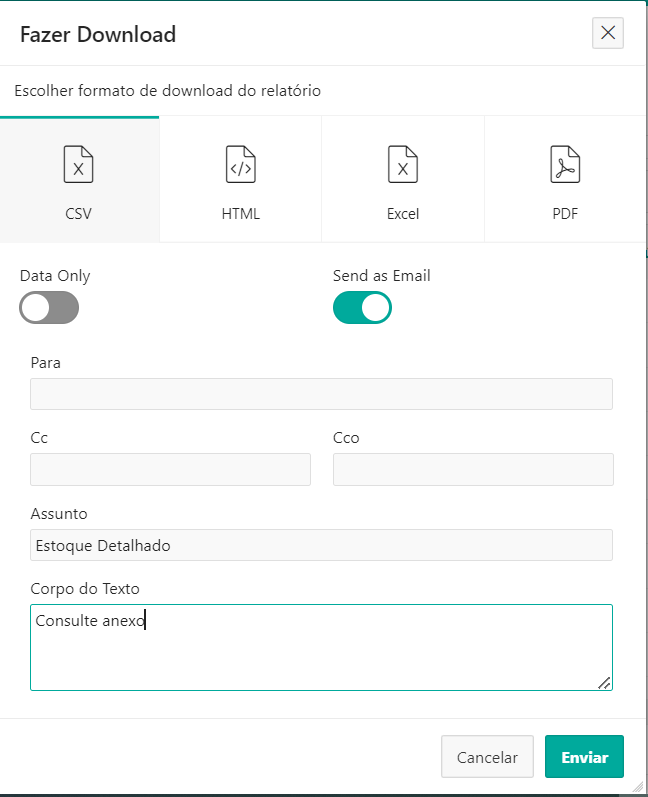Choose the HTML code file icon

pyautogui.click(x=241, y=165)
